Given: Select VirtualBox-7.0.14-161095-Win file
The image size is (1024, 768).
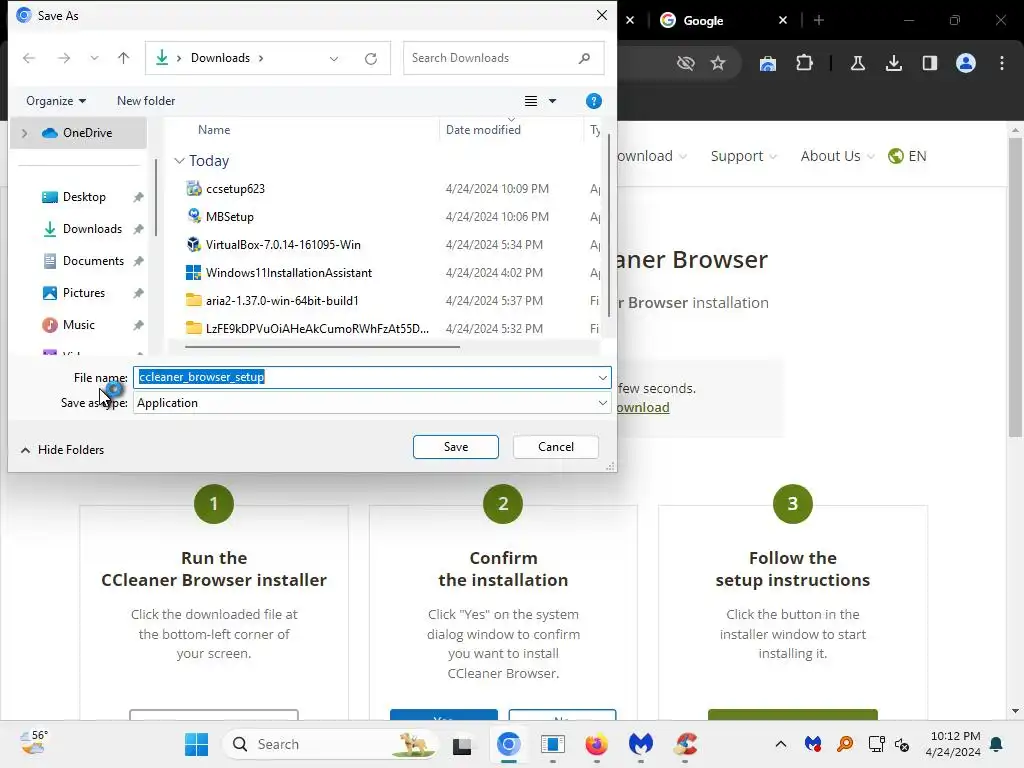Looking at the screenshot, I should click(x=283, y=245).
